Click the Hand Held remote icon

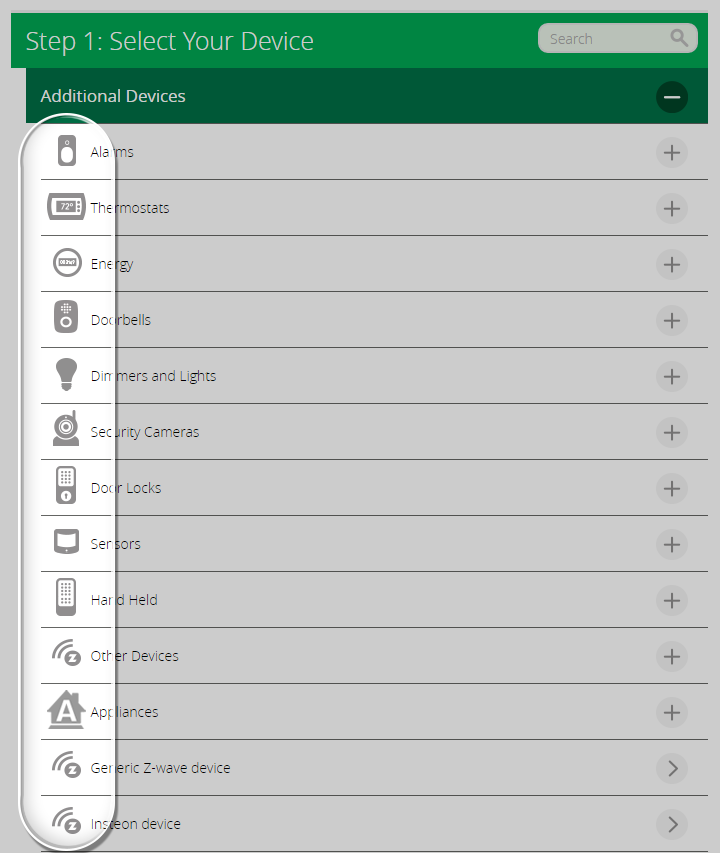coord(66,597)
